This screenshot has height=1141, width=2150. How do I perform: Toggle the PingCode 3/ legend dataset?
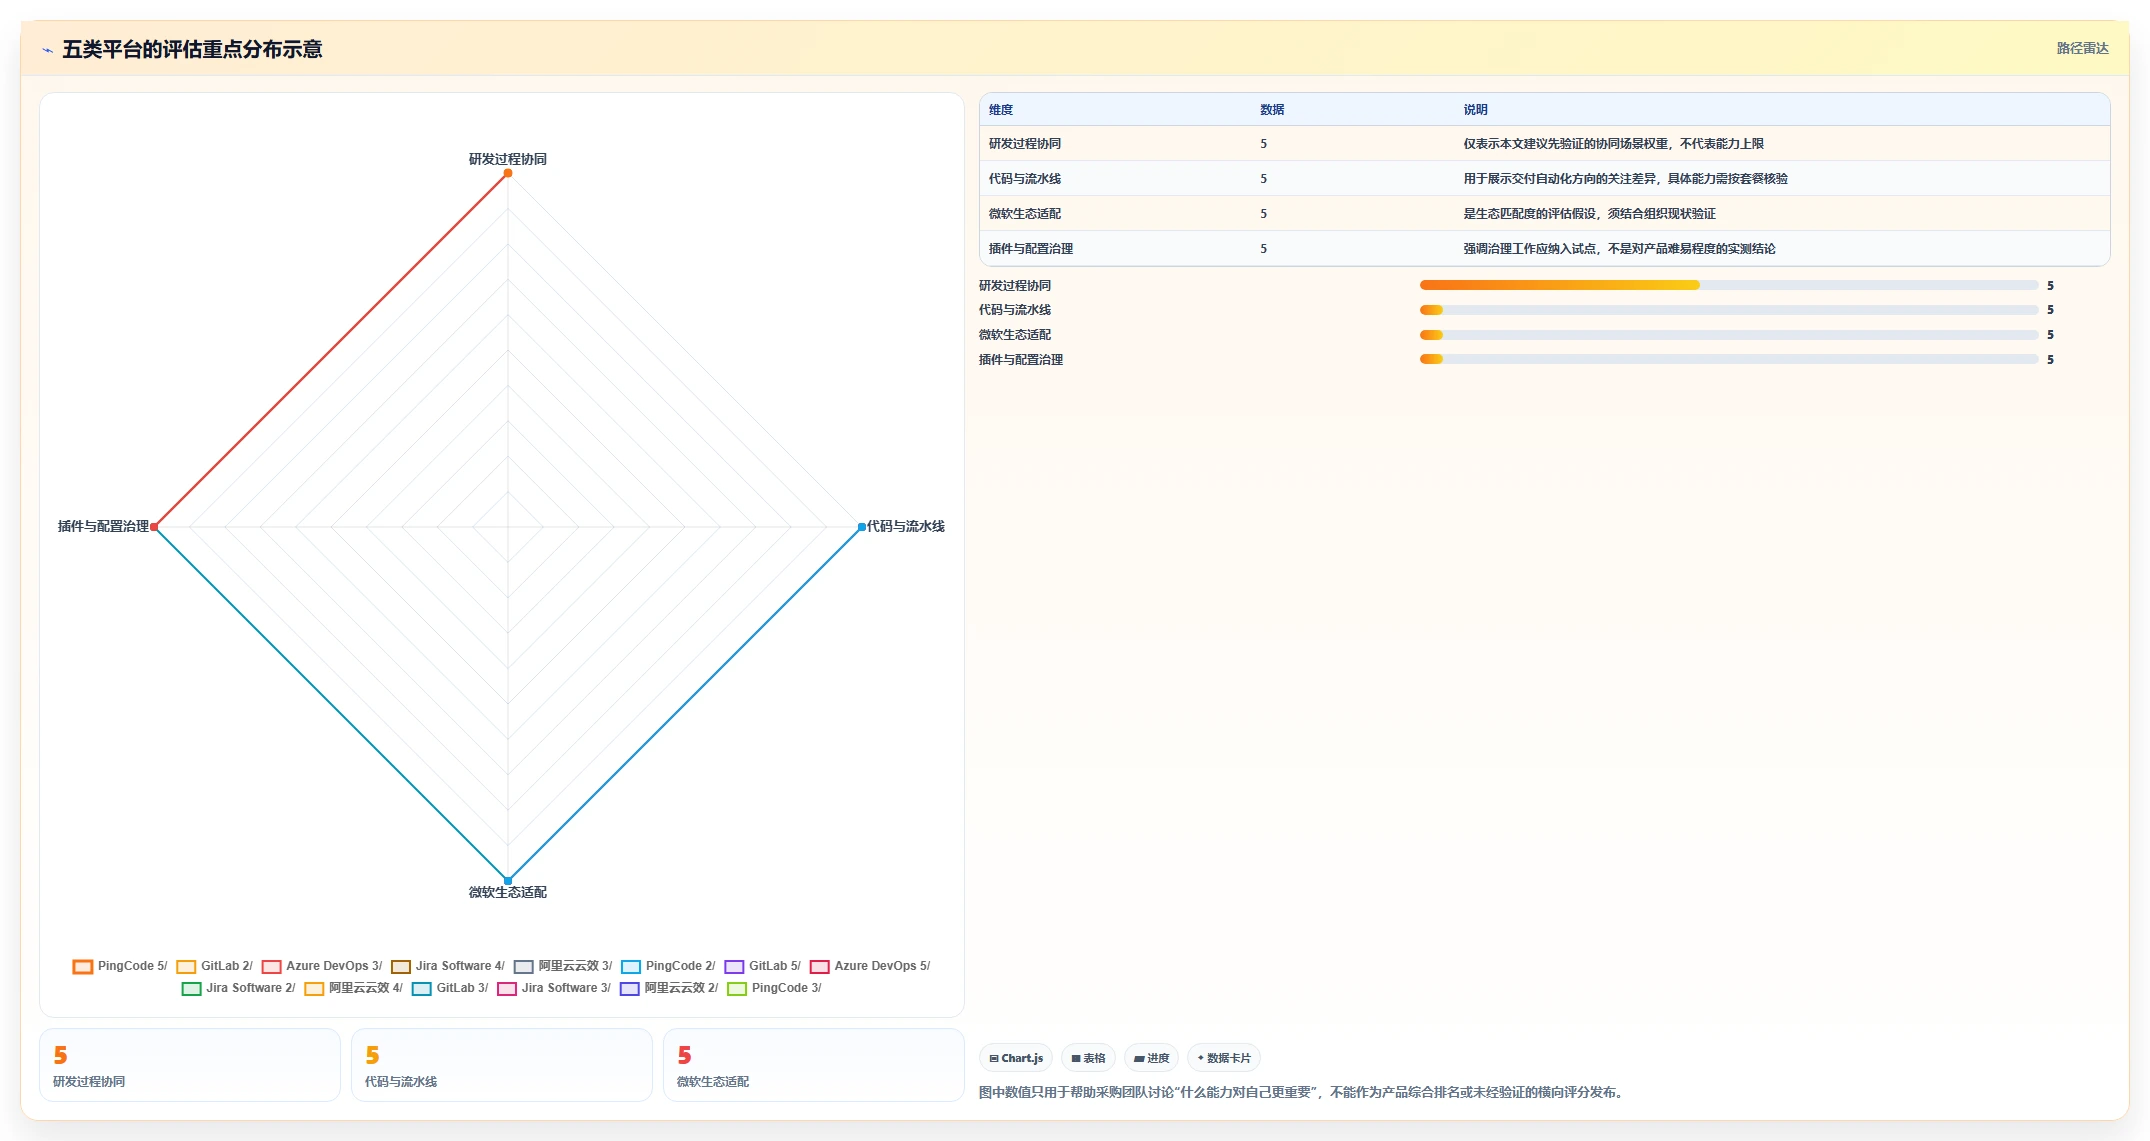click(774, 988)
